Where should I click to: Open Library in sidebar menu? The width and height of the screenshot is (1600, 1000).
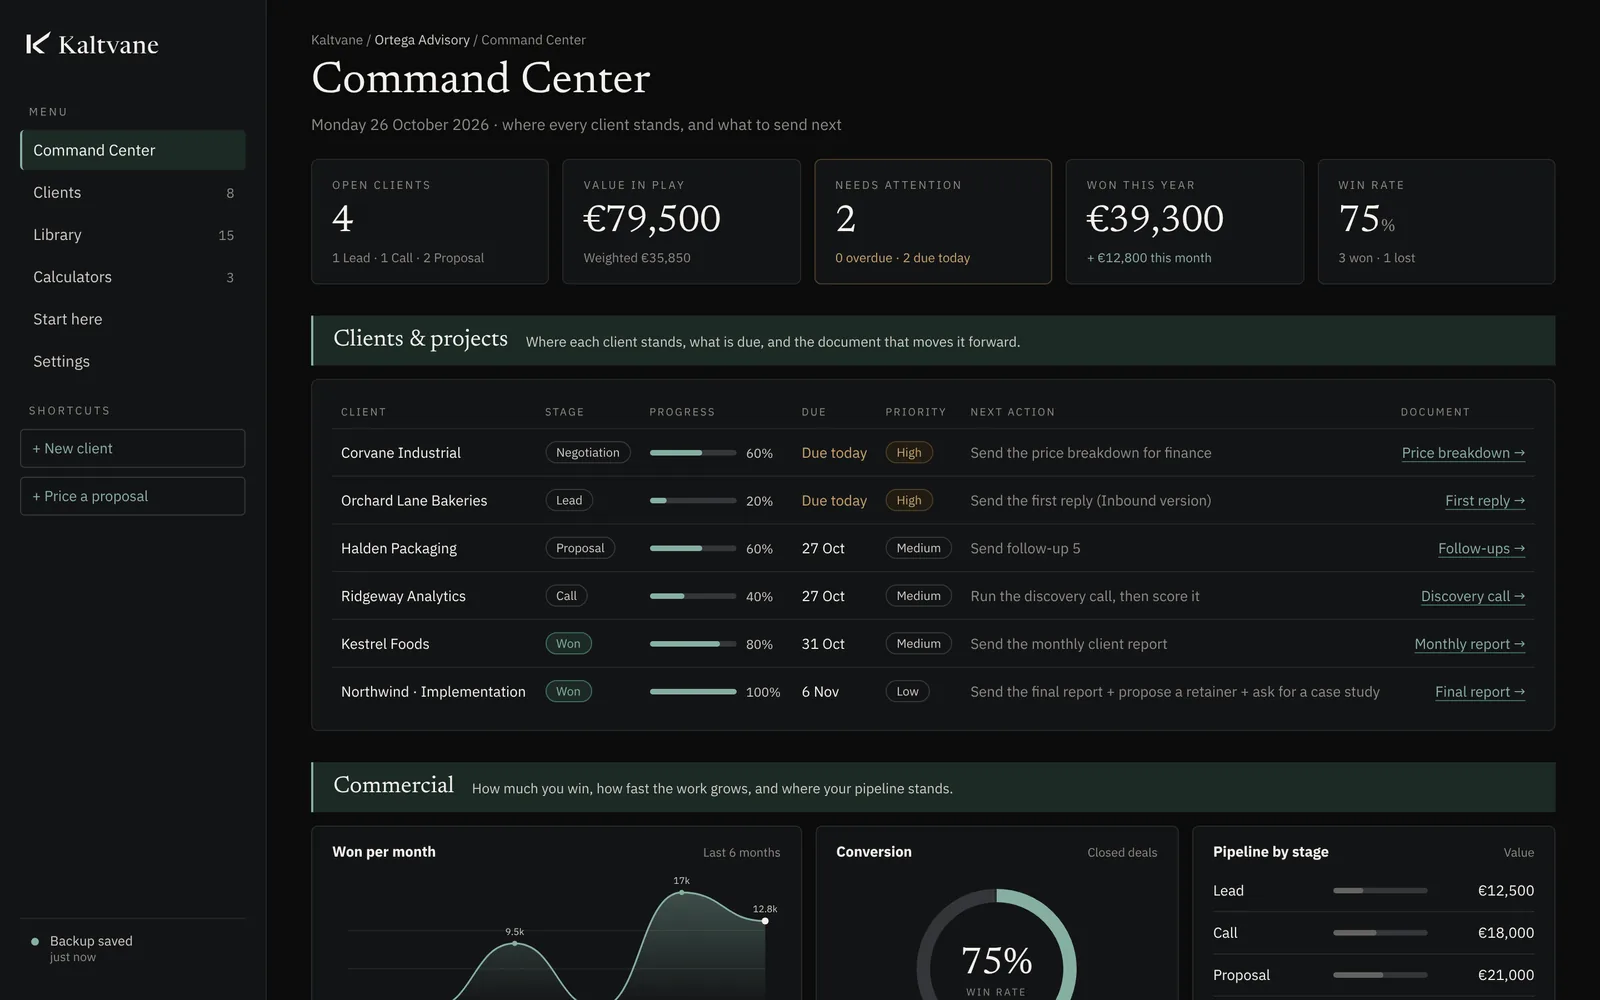[x=133, y=235]
